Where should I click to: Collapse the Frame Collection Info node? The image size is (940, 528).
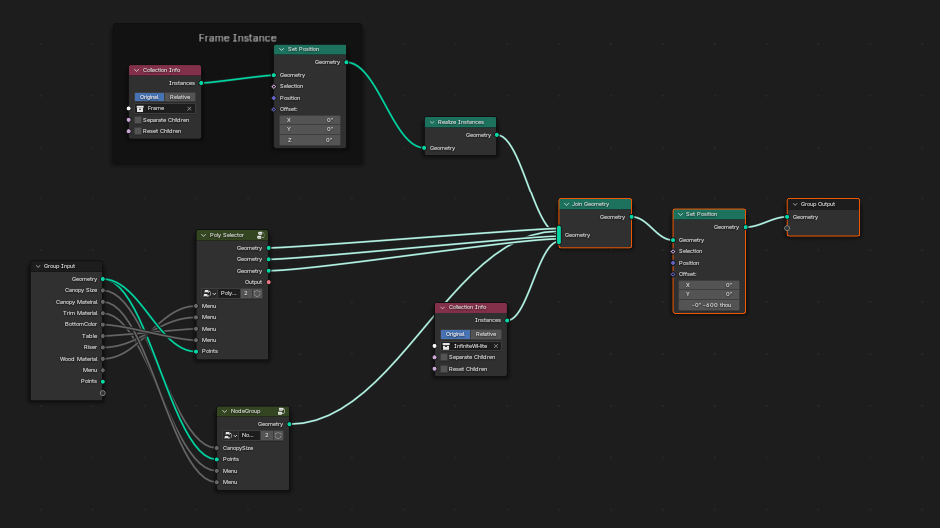(x=137, y=70)
